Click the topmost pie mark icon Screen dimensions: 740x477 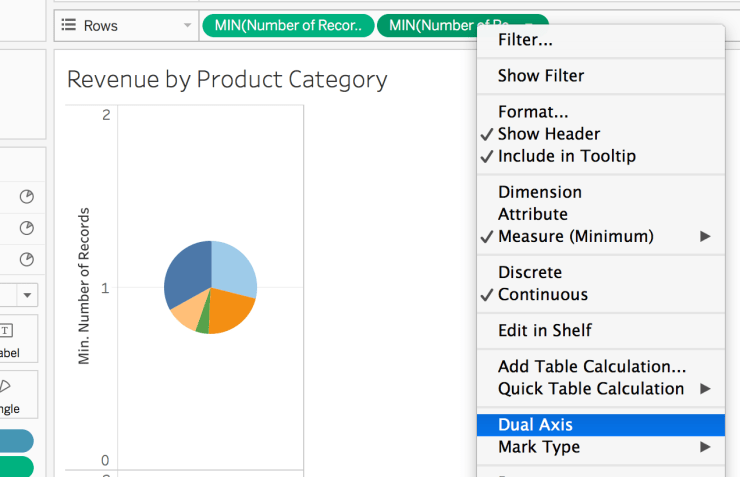[27, 197]
